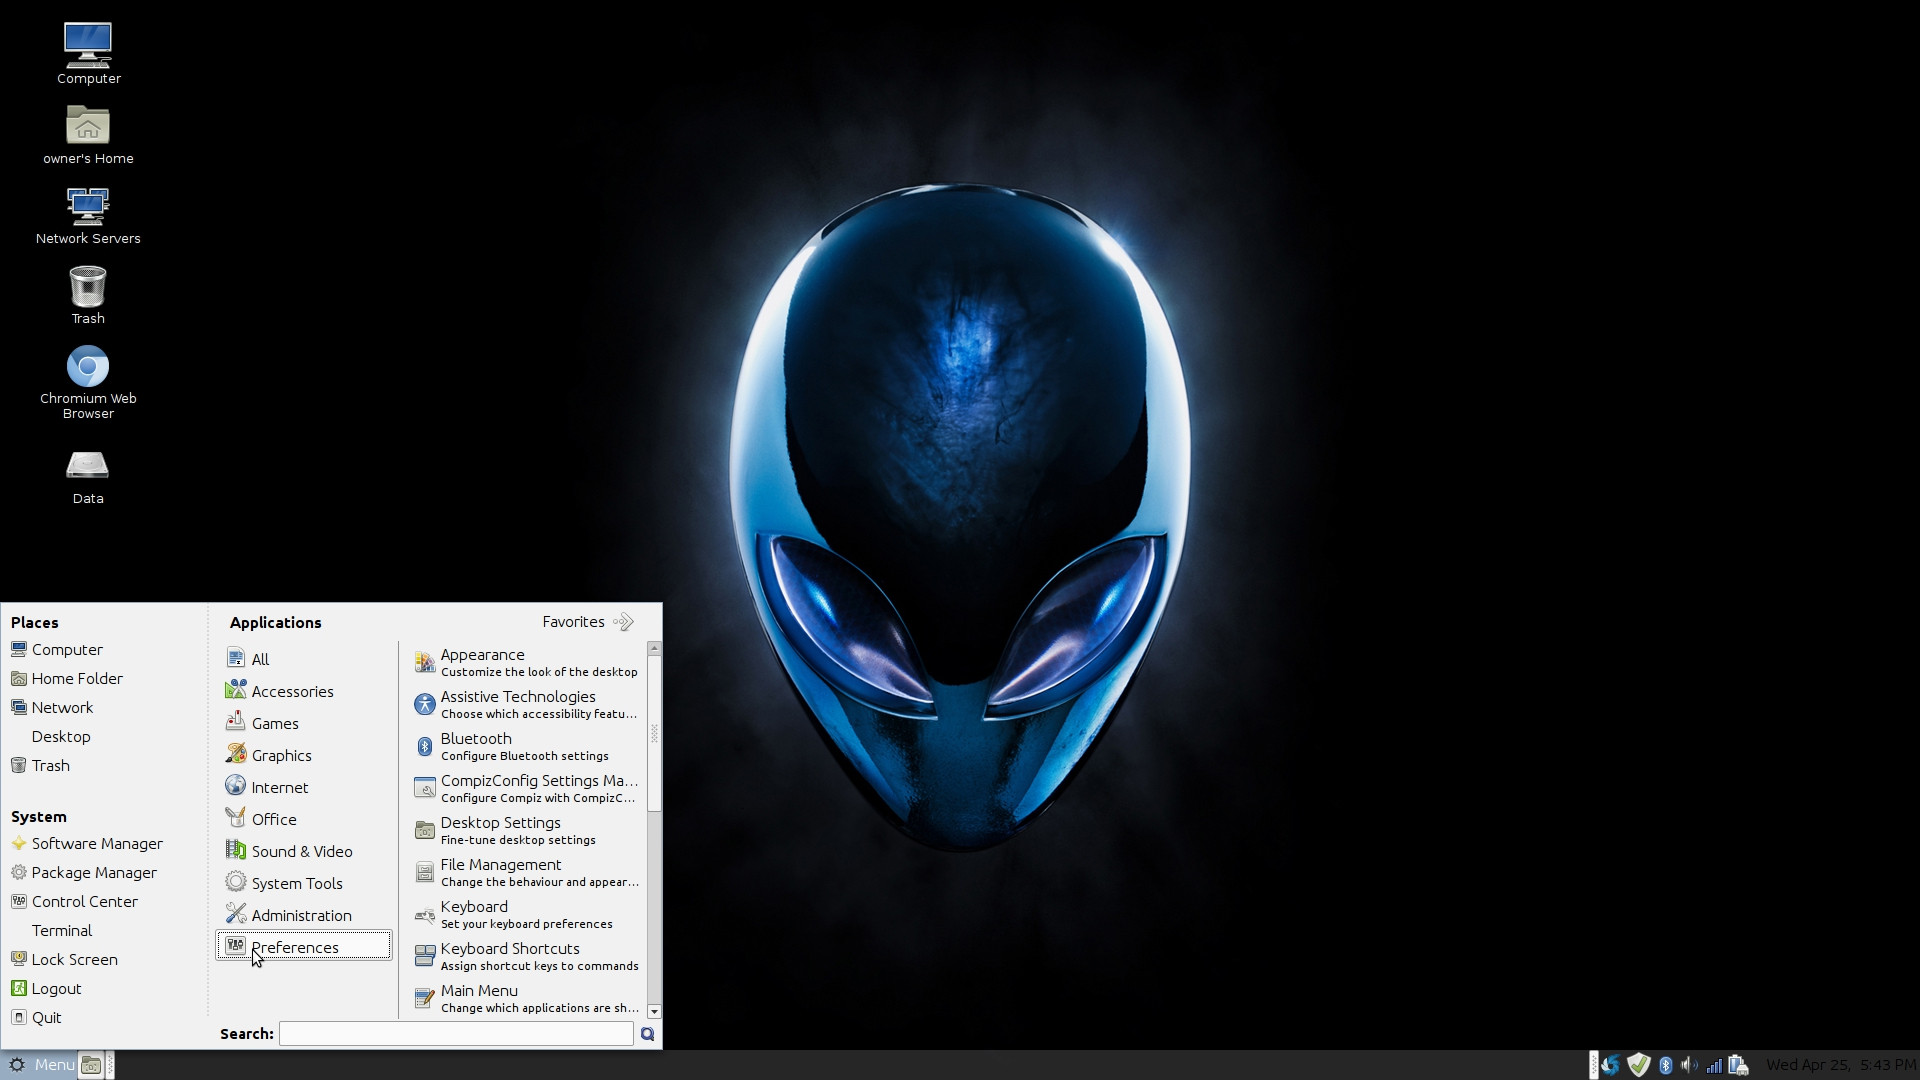Click the Menu button on the panel
Image resolution: width=1920 pixels, height=1080 pixels.
click(40, 1065)
